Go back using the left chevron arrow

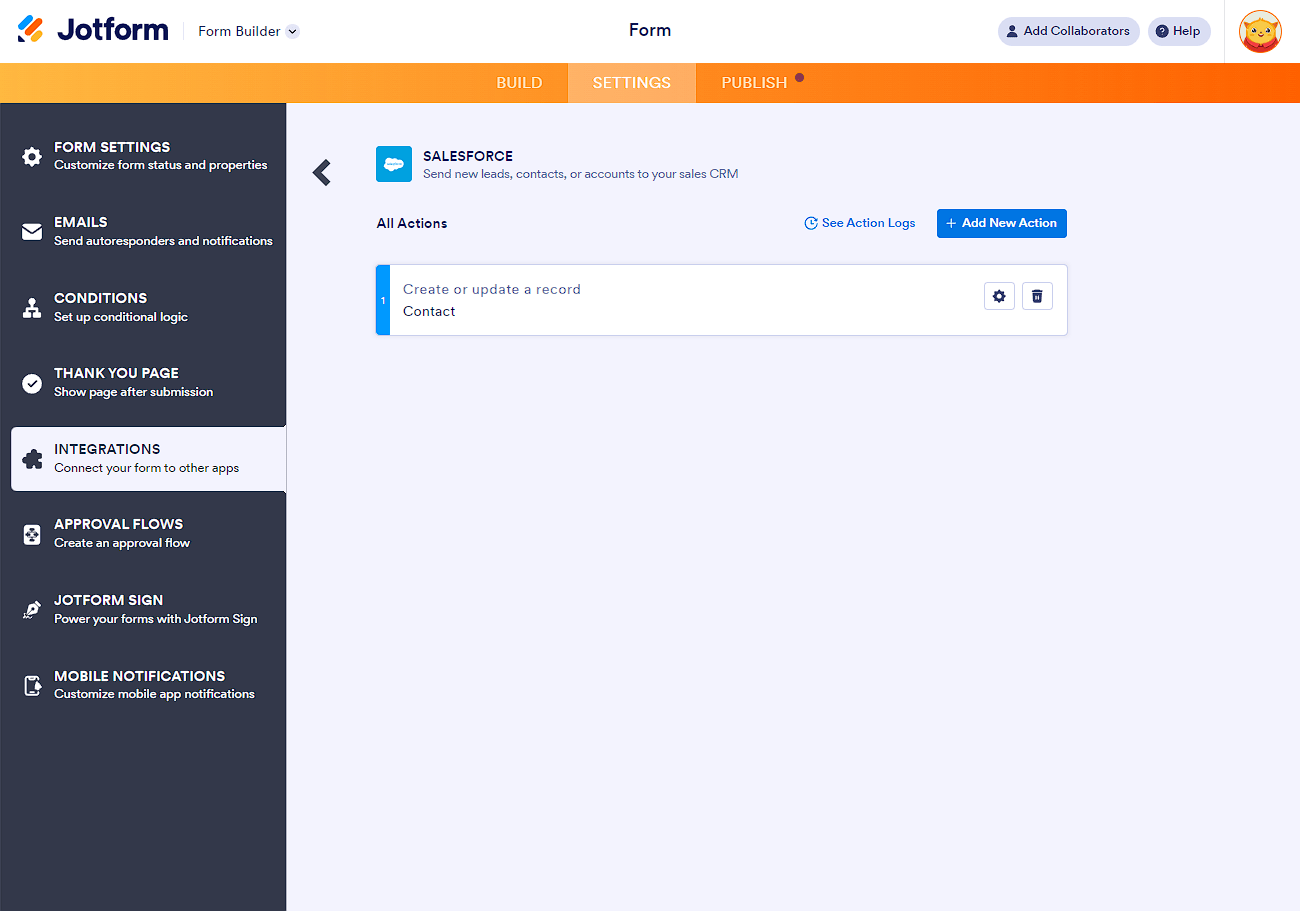pos(322,173)
